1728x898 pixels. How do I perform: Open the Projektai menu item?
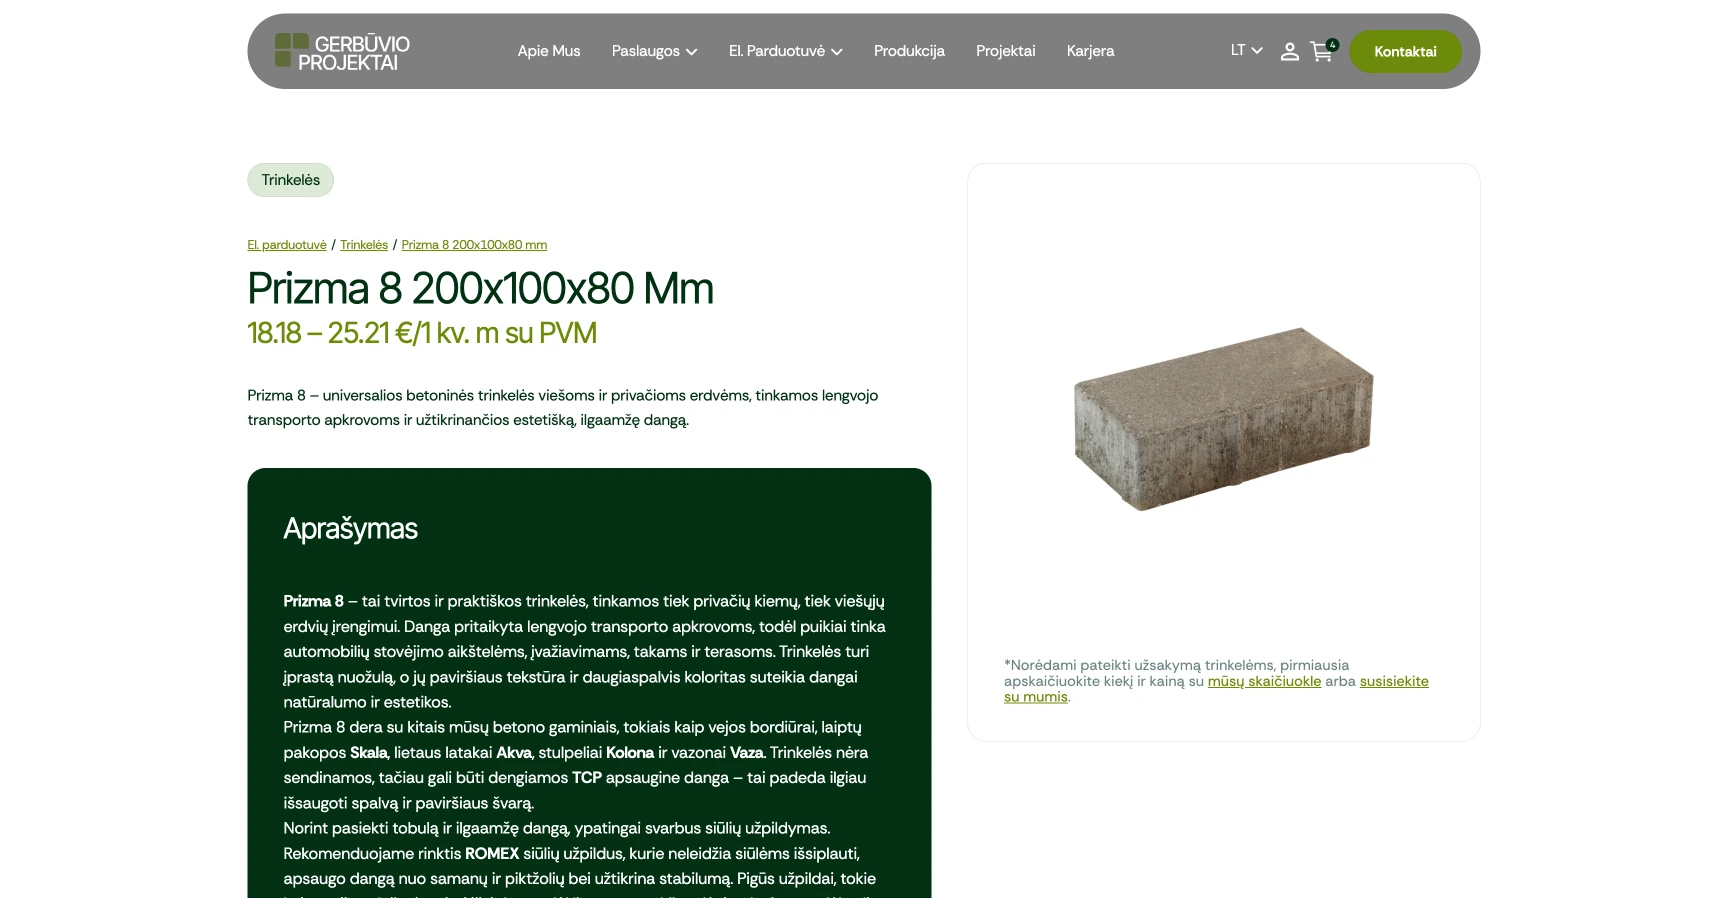point(1005,51)
